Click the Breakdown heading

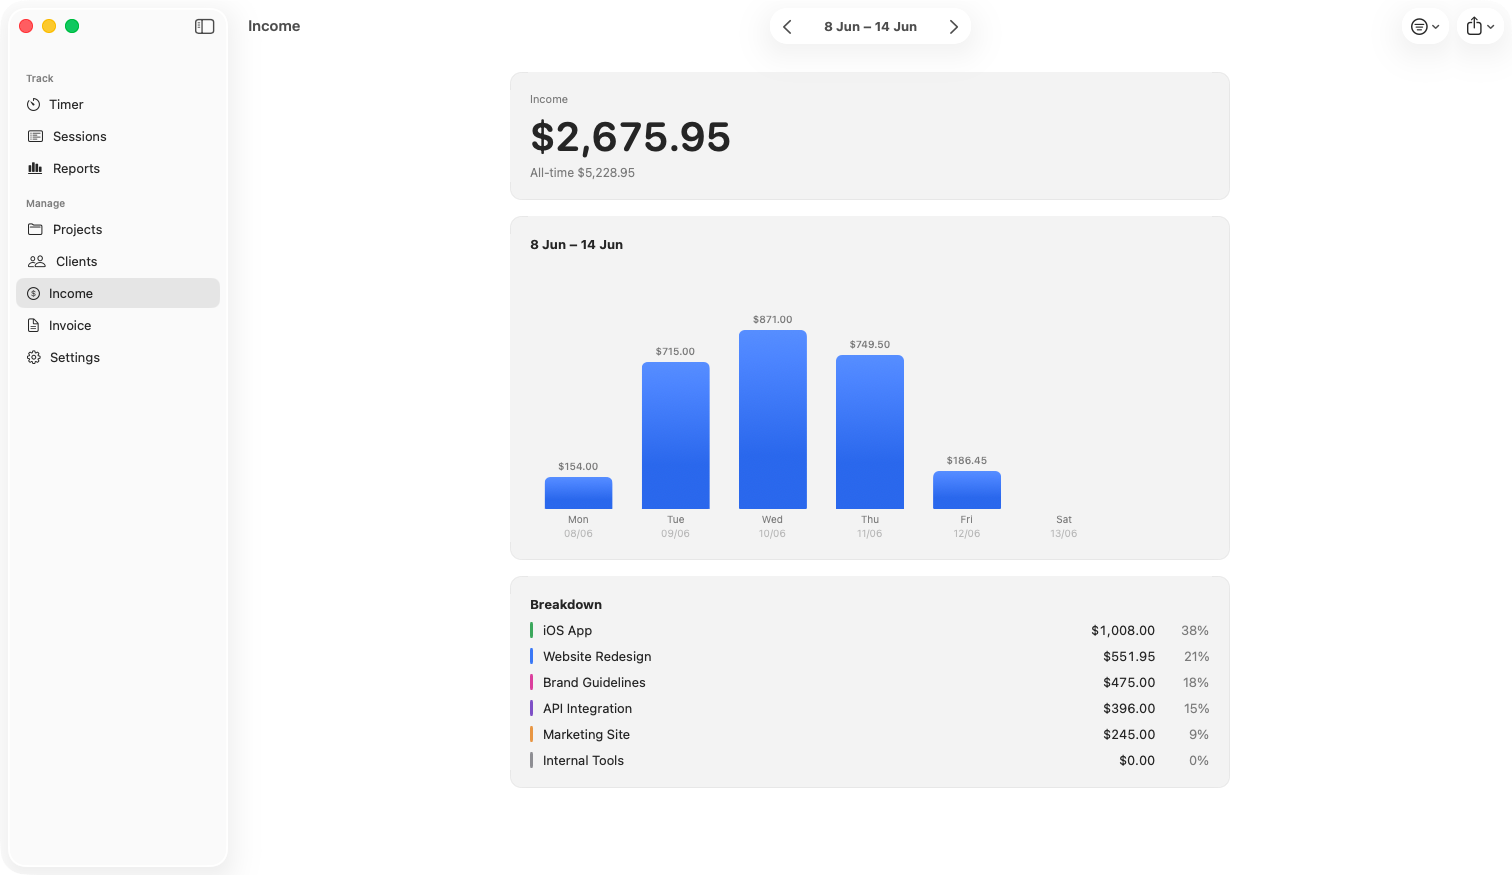(566, 605)
